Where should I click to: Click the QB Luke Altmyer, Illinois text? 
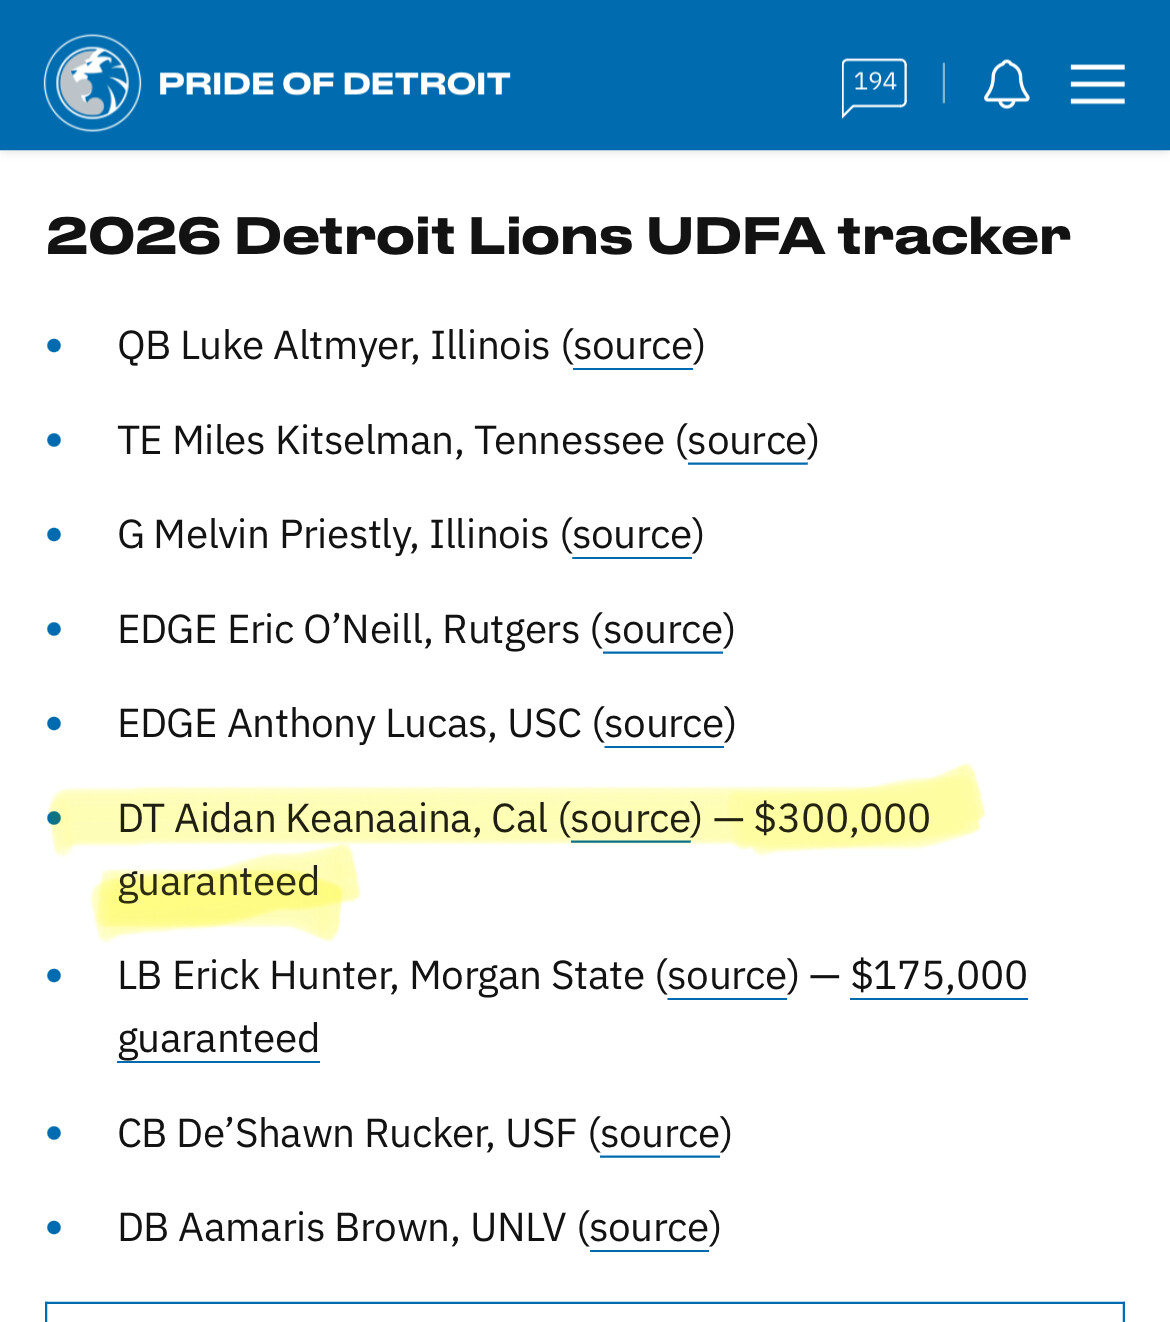(333, 346)
